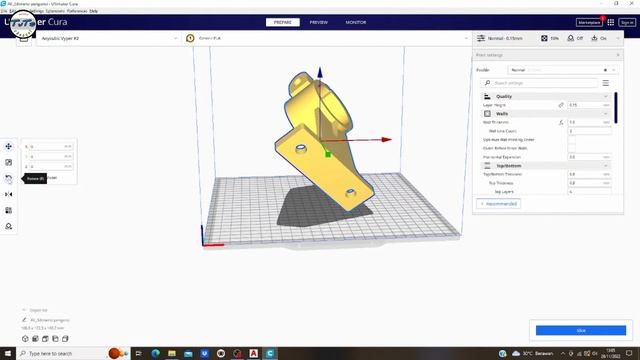640x360 pixels.
Task: Select the Rotate tool in left toolbar
Action: click(x=9, y=178)
